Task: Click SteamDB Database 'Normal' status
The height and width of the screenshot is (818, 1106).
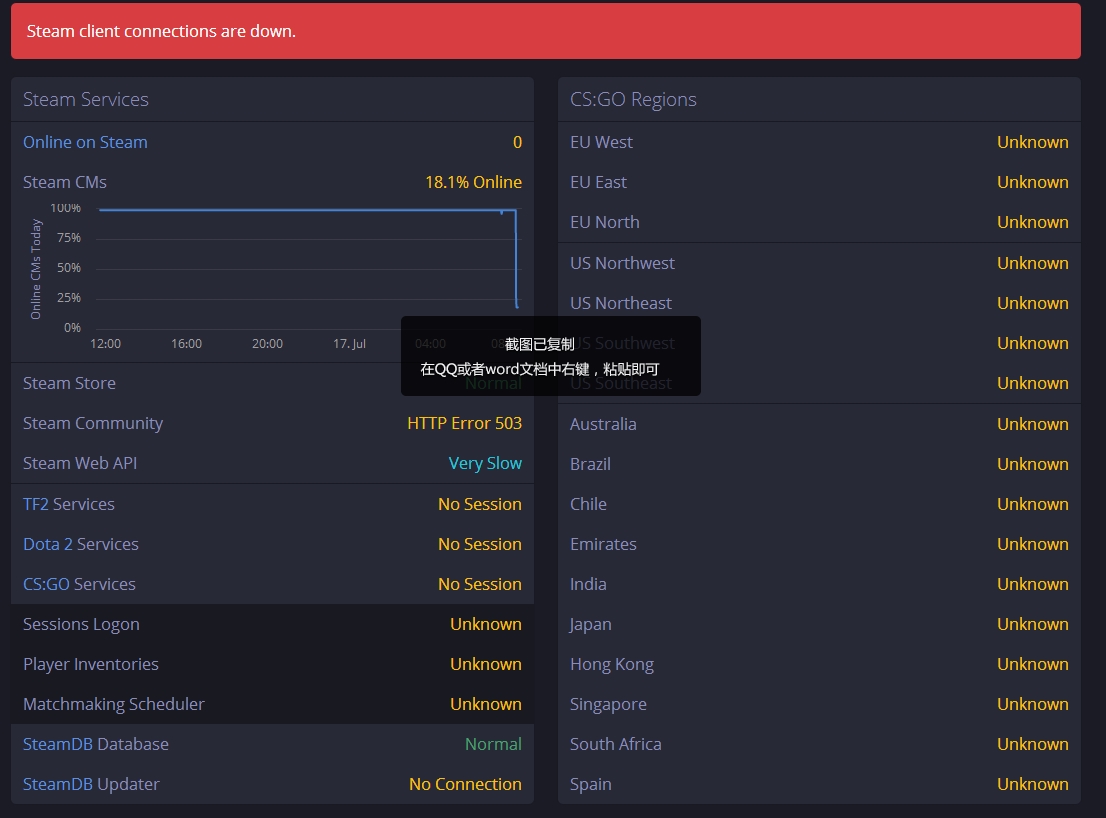Action: 493,744
